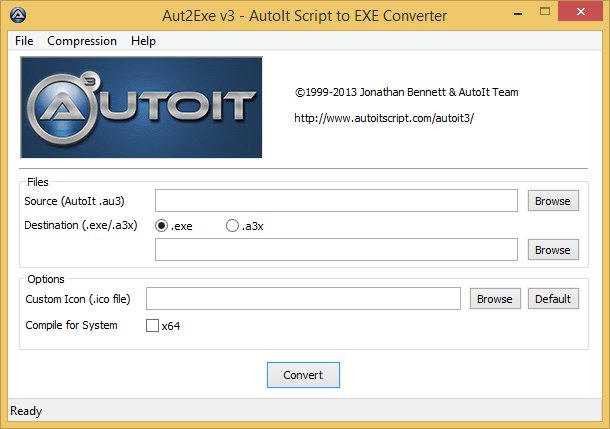The width and height of the screenshot is (610, 429).
Task: Enable the x64 compile checkbox
Action: pyautogui.click(x=153, y=325)
